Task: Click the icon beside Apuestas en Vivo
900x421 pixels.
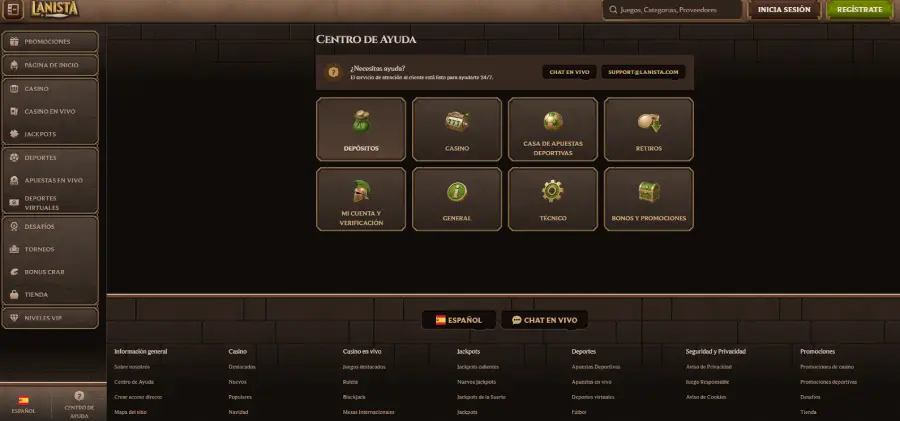Action: (x=14, y=180)
